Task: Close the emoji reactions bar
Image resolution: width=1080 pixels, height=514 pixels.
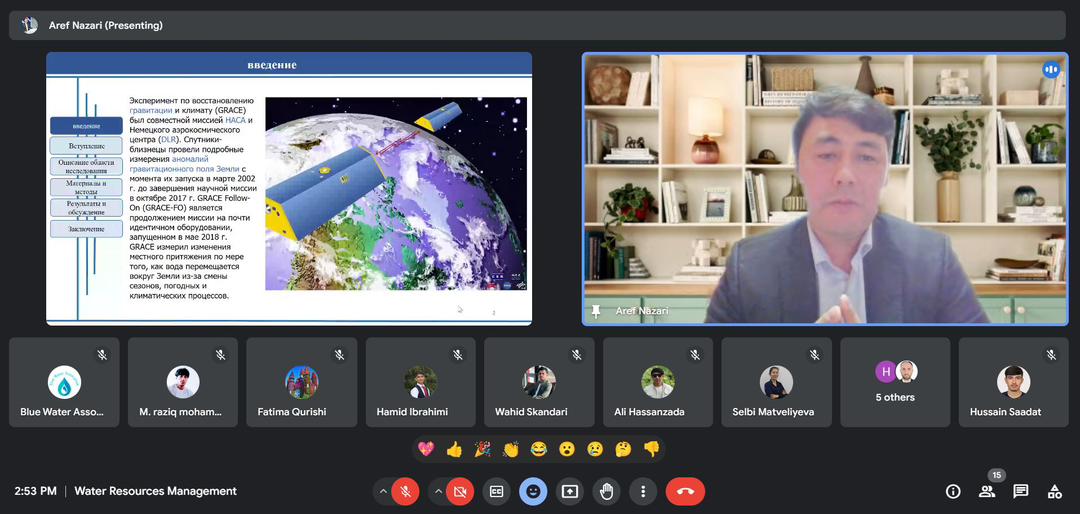Action: tap(533, 491)
